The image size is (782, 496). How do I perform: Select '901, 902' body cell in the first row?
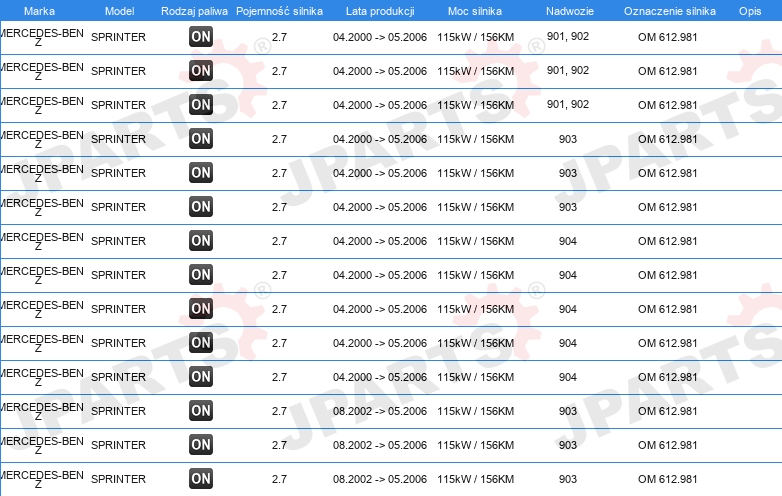(x=568, y=36)
